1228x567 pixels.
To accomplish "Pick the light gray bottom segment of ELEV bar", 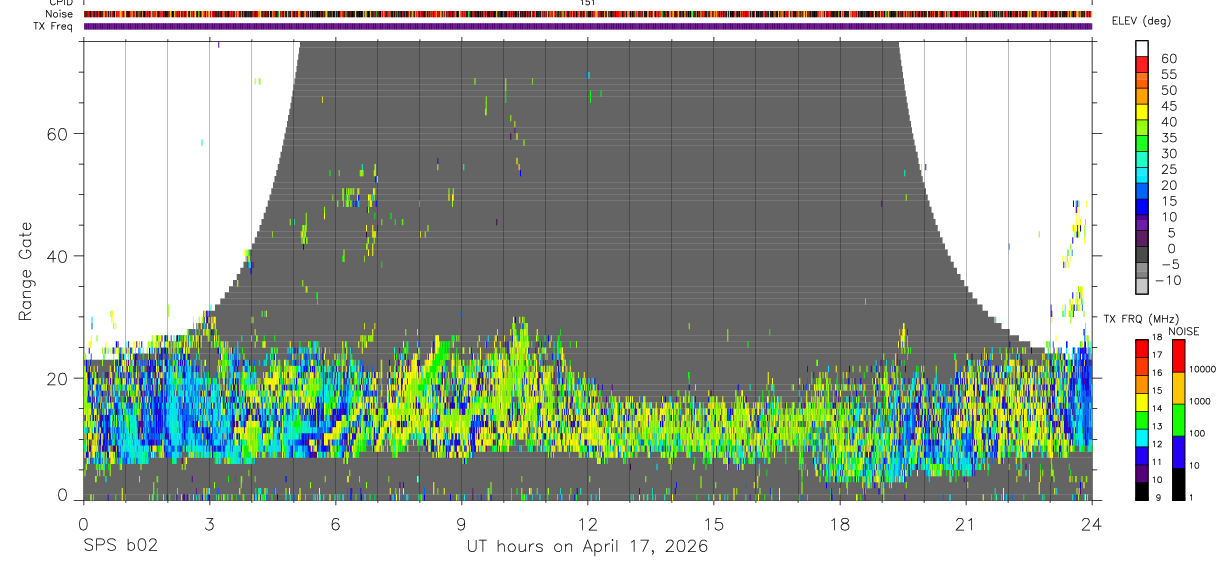I will coord(1141,286).
